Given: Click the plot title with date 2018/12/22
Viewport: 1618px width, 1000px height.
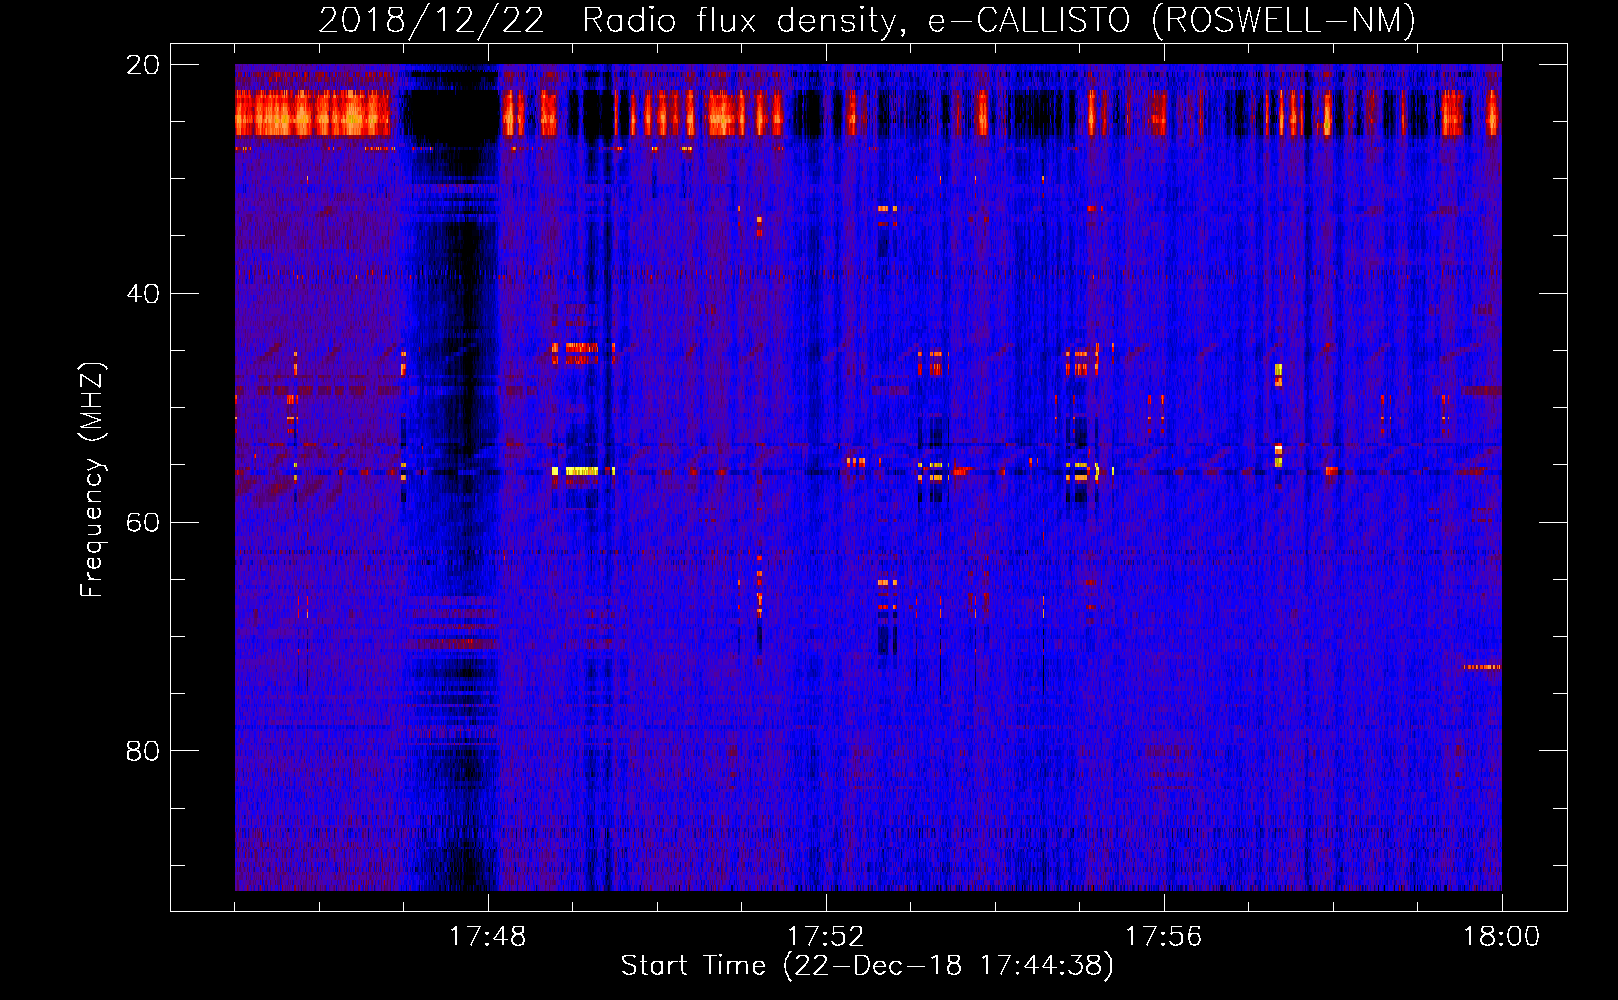Looking at the screenshot, I should point(867,21).
